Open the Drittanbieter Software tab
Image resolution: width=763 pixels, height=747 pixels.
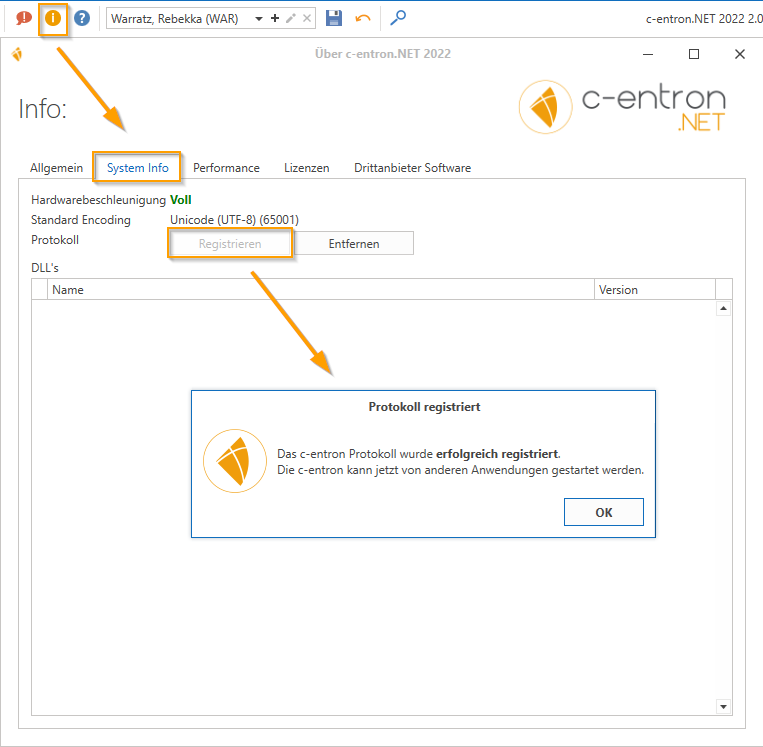(x=412, y=168)
